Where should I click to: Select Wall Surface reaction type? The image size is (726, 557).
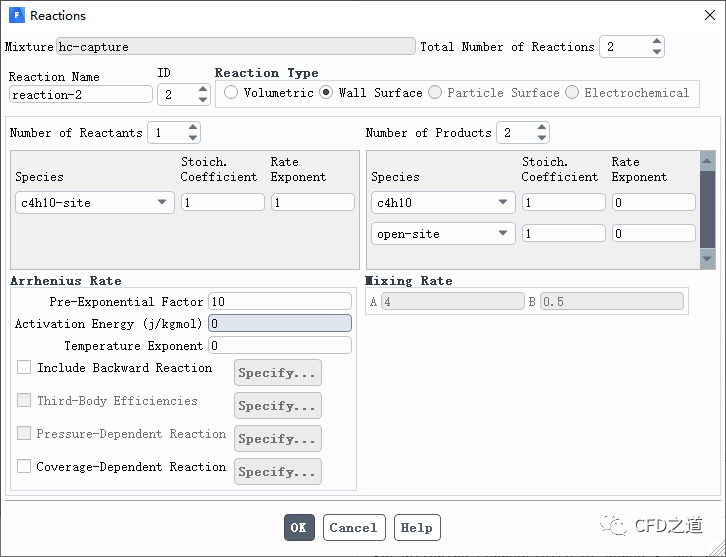click(x=326, y=93)
